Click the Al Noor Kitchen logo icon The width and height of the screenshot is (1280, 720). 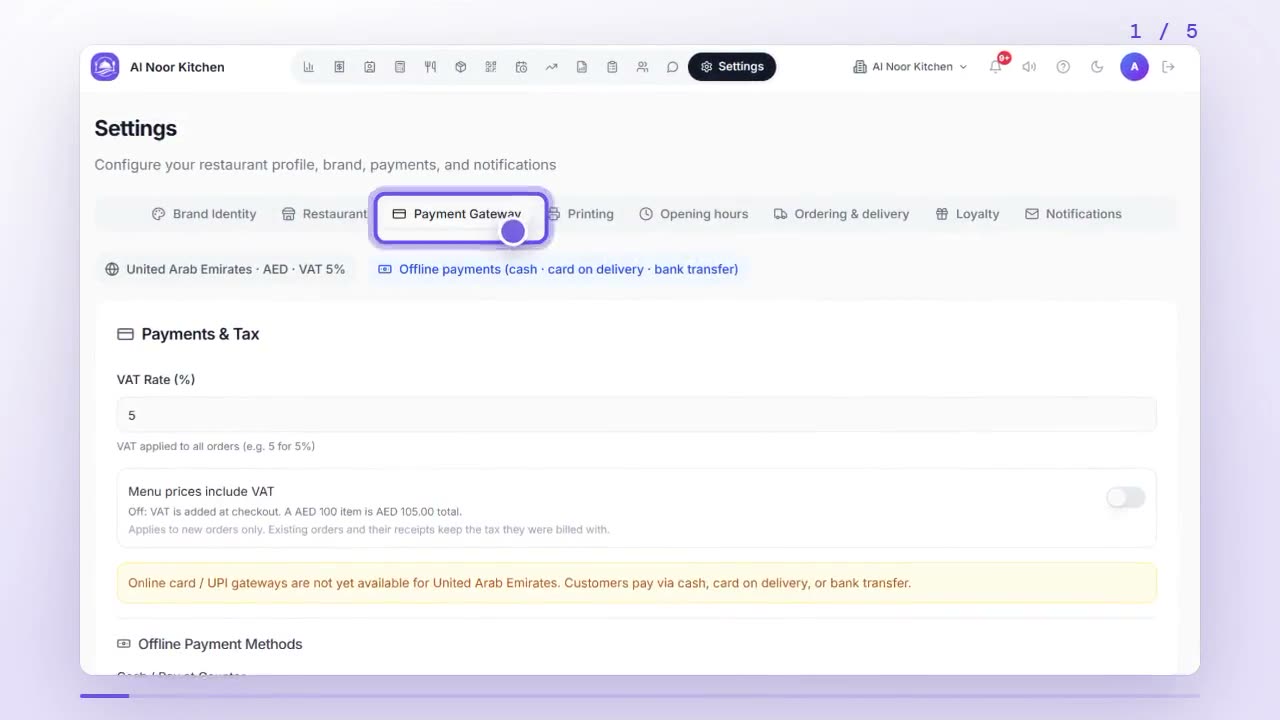(105, 67)
